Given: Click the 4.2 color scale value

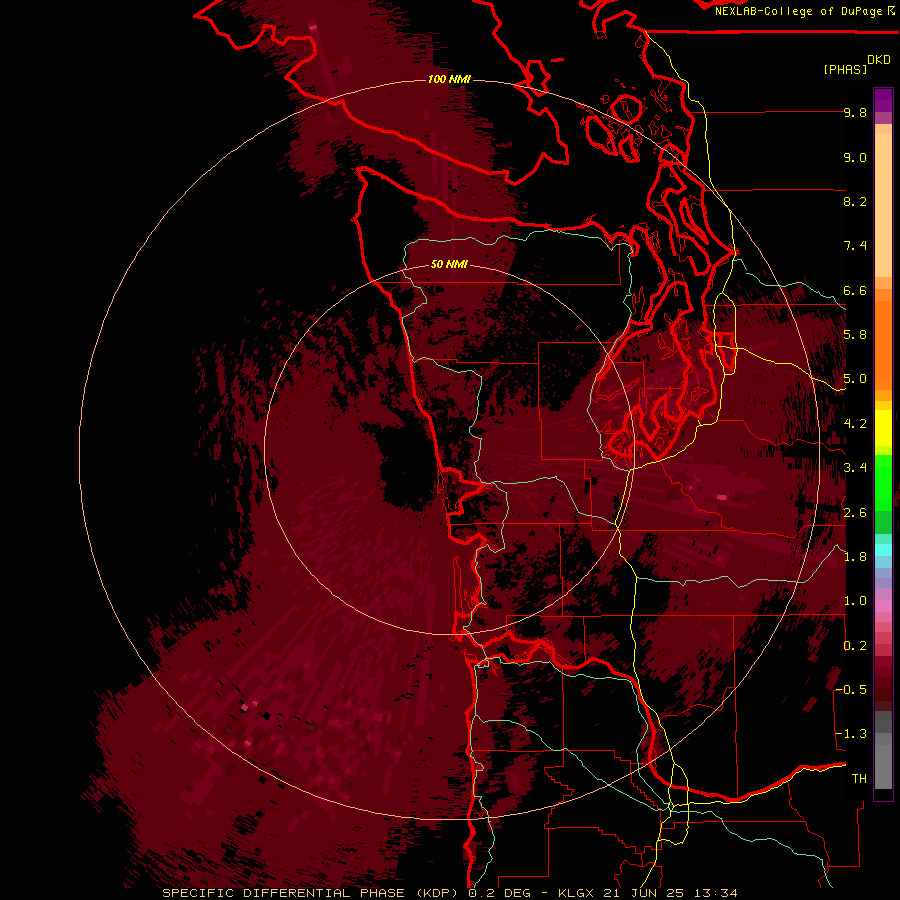Looking at the screenshot, I should click(x=855, y=424).
